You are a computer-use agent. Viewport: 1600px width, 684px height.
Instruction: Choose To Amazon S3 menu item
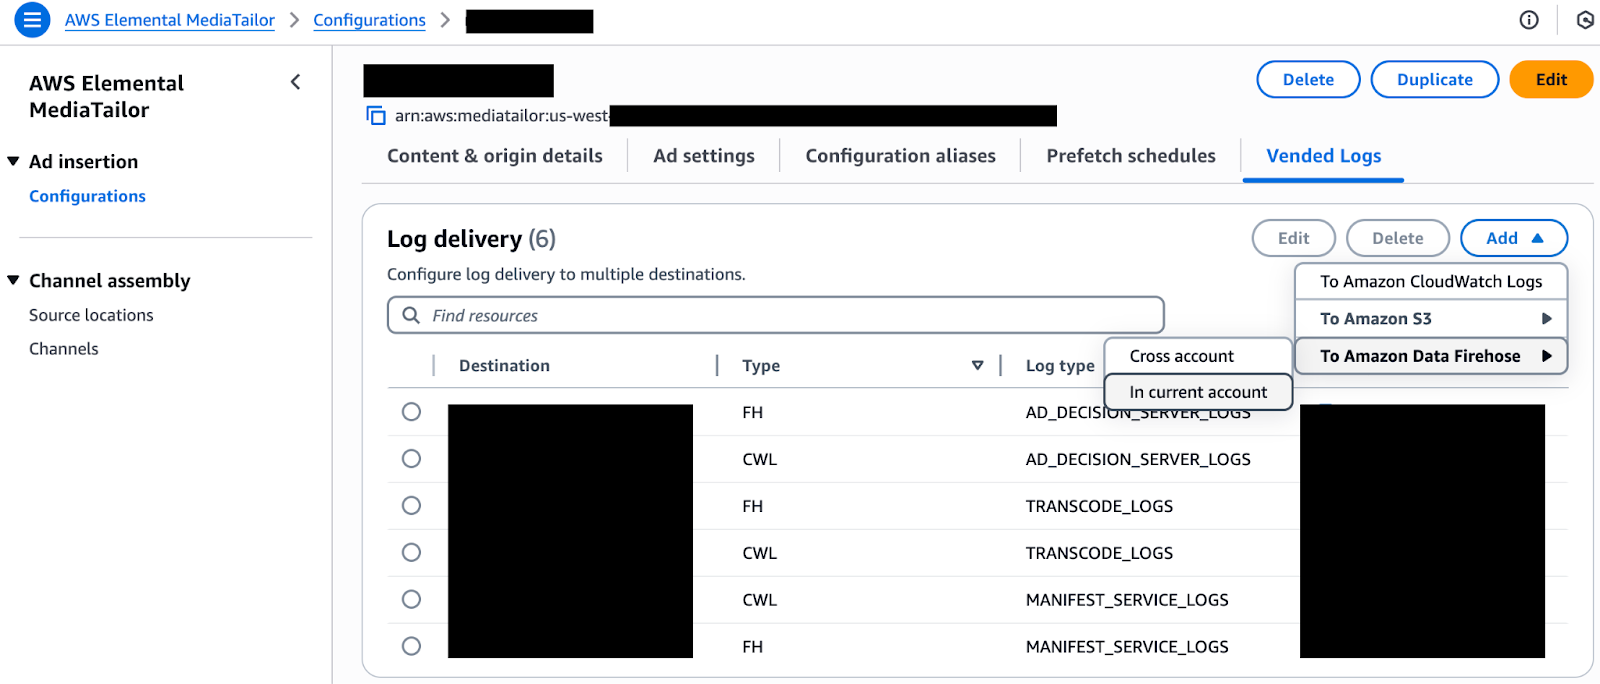point(1431,319)
